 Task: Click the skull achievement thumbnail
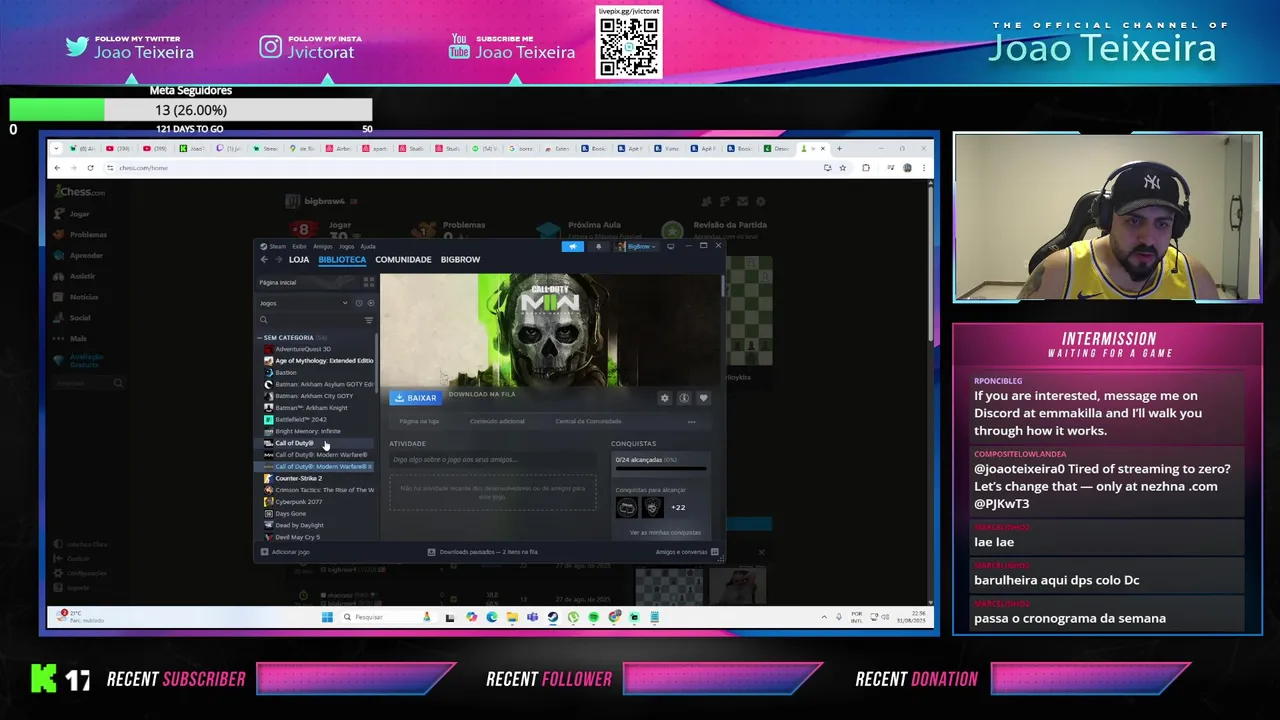click(652, 507)
